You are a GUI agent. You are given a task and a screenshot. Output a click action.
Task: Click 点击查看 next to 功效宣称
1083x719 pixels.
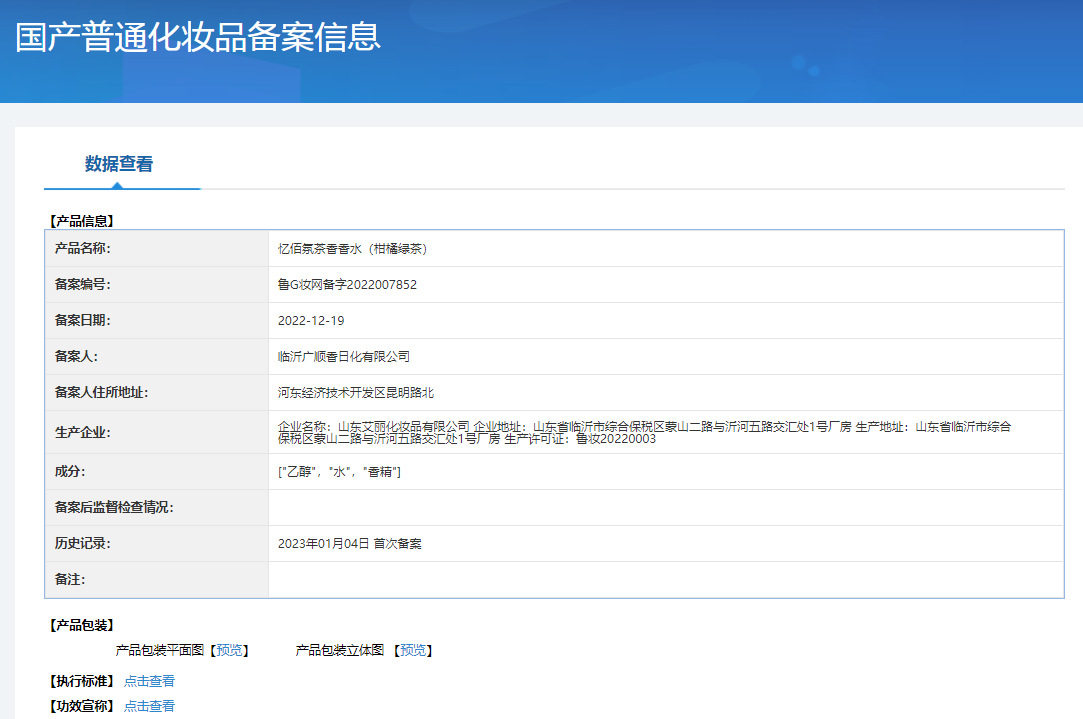tap(149, 706)
